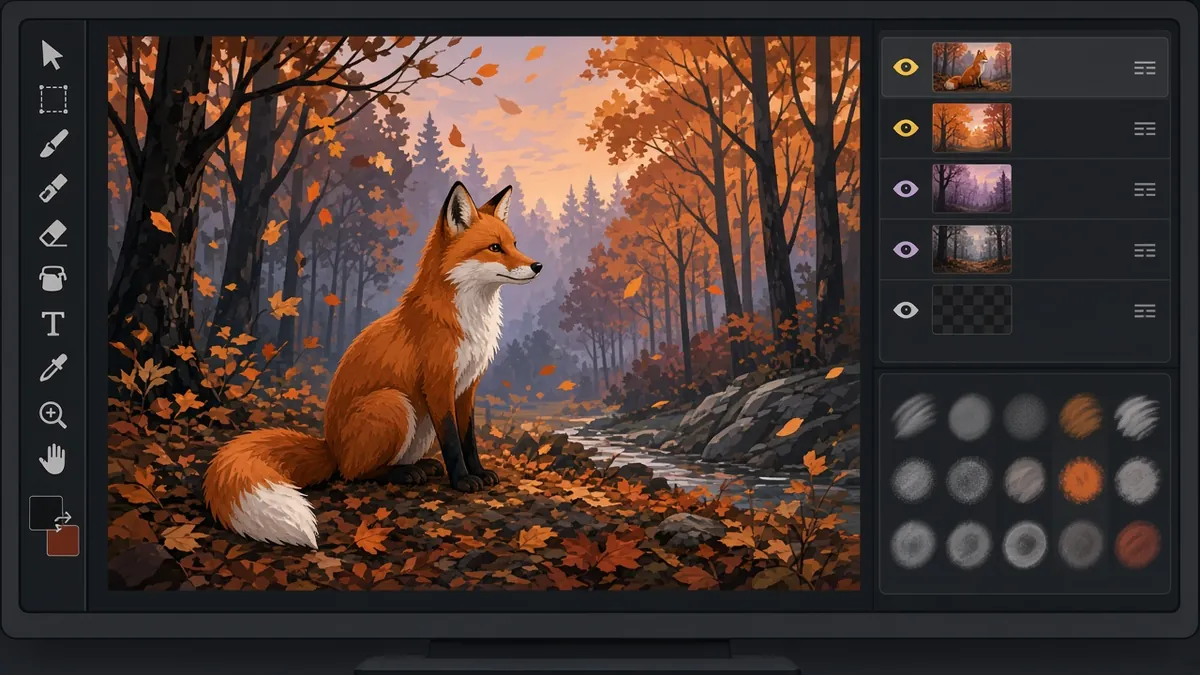Choose the white streaked brush, top row last
1200x675 pixels.
tap(1137, 416)
